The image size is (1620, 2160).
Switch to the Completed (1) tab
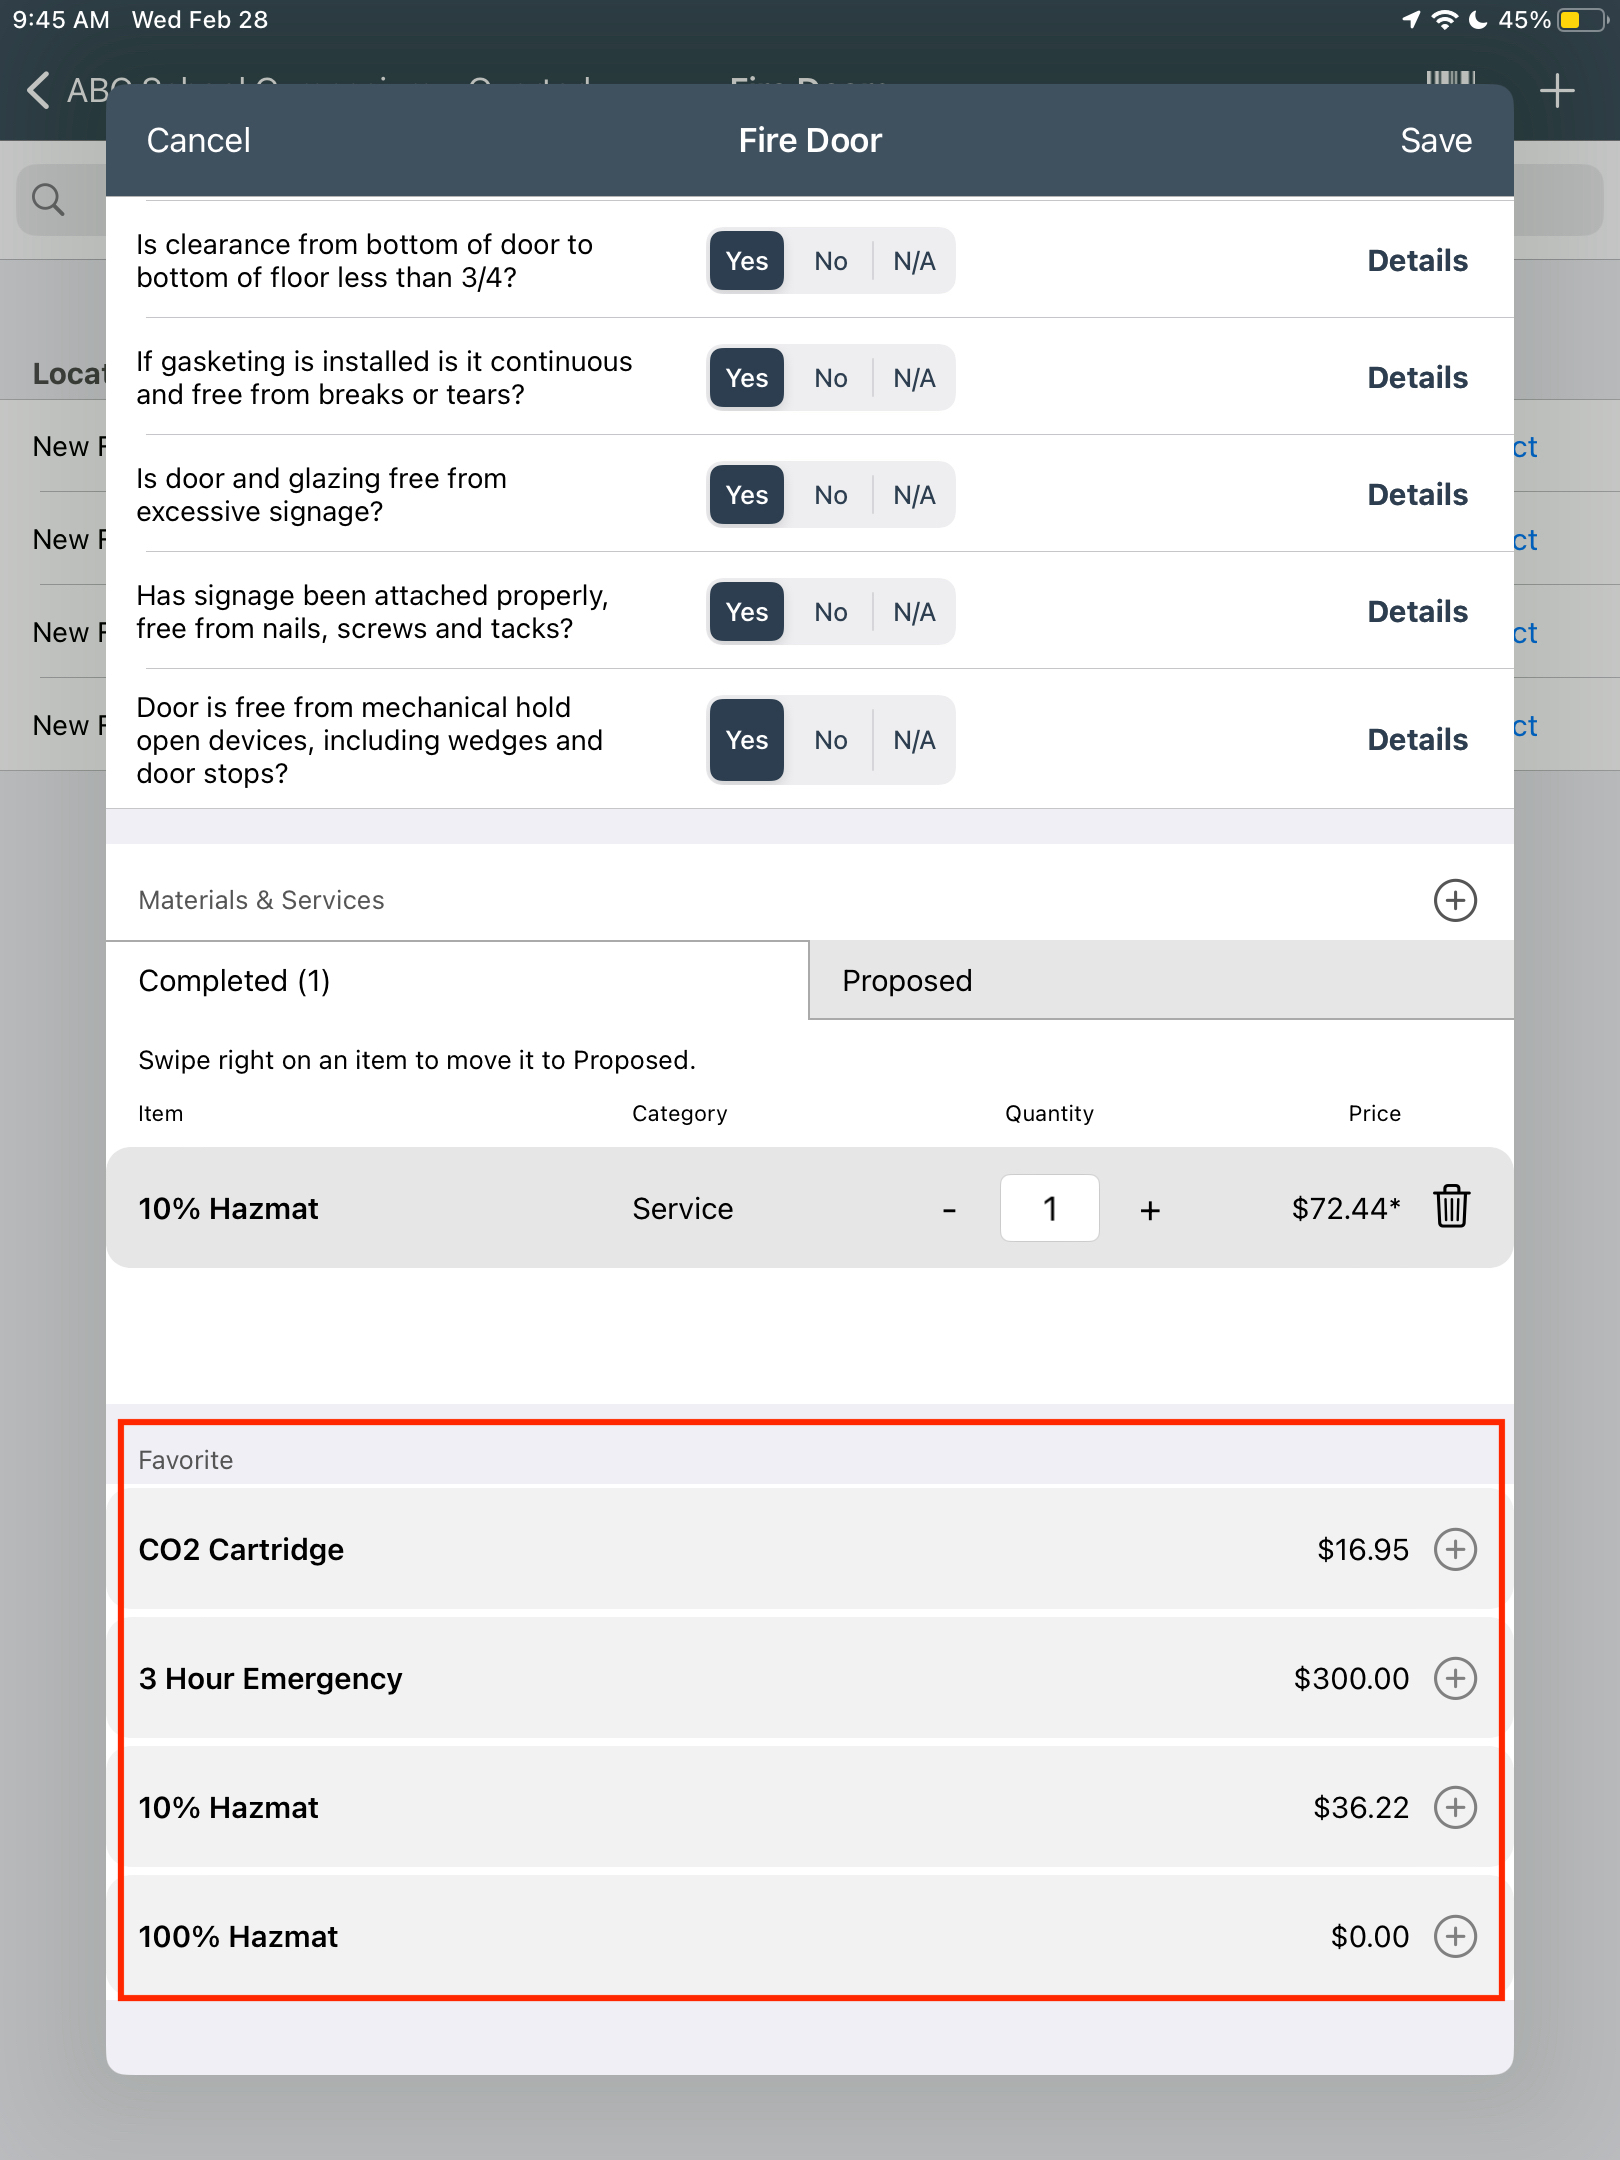click(x=457, y=980)
